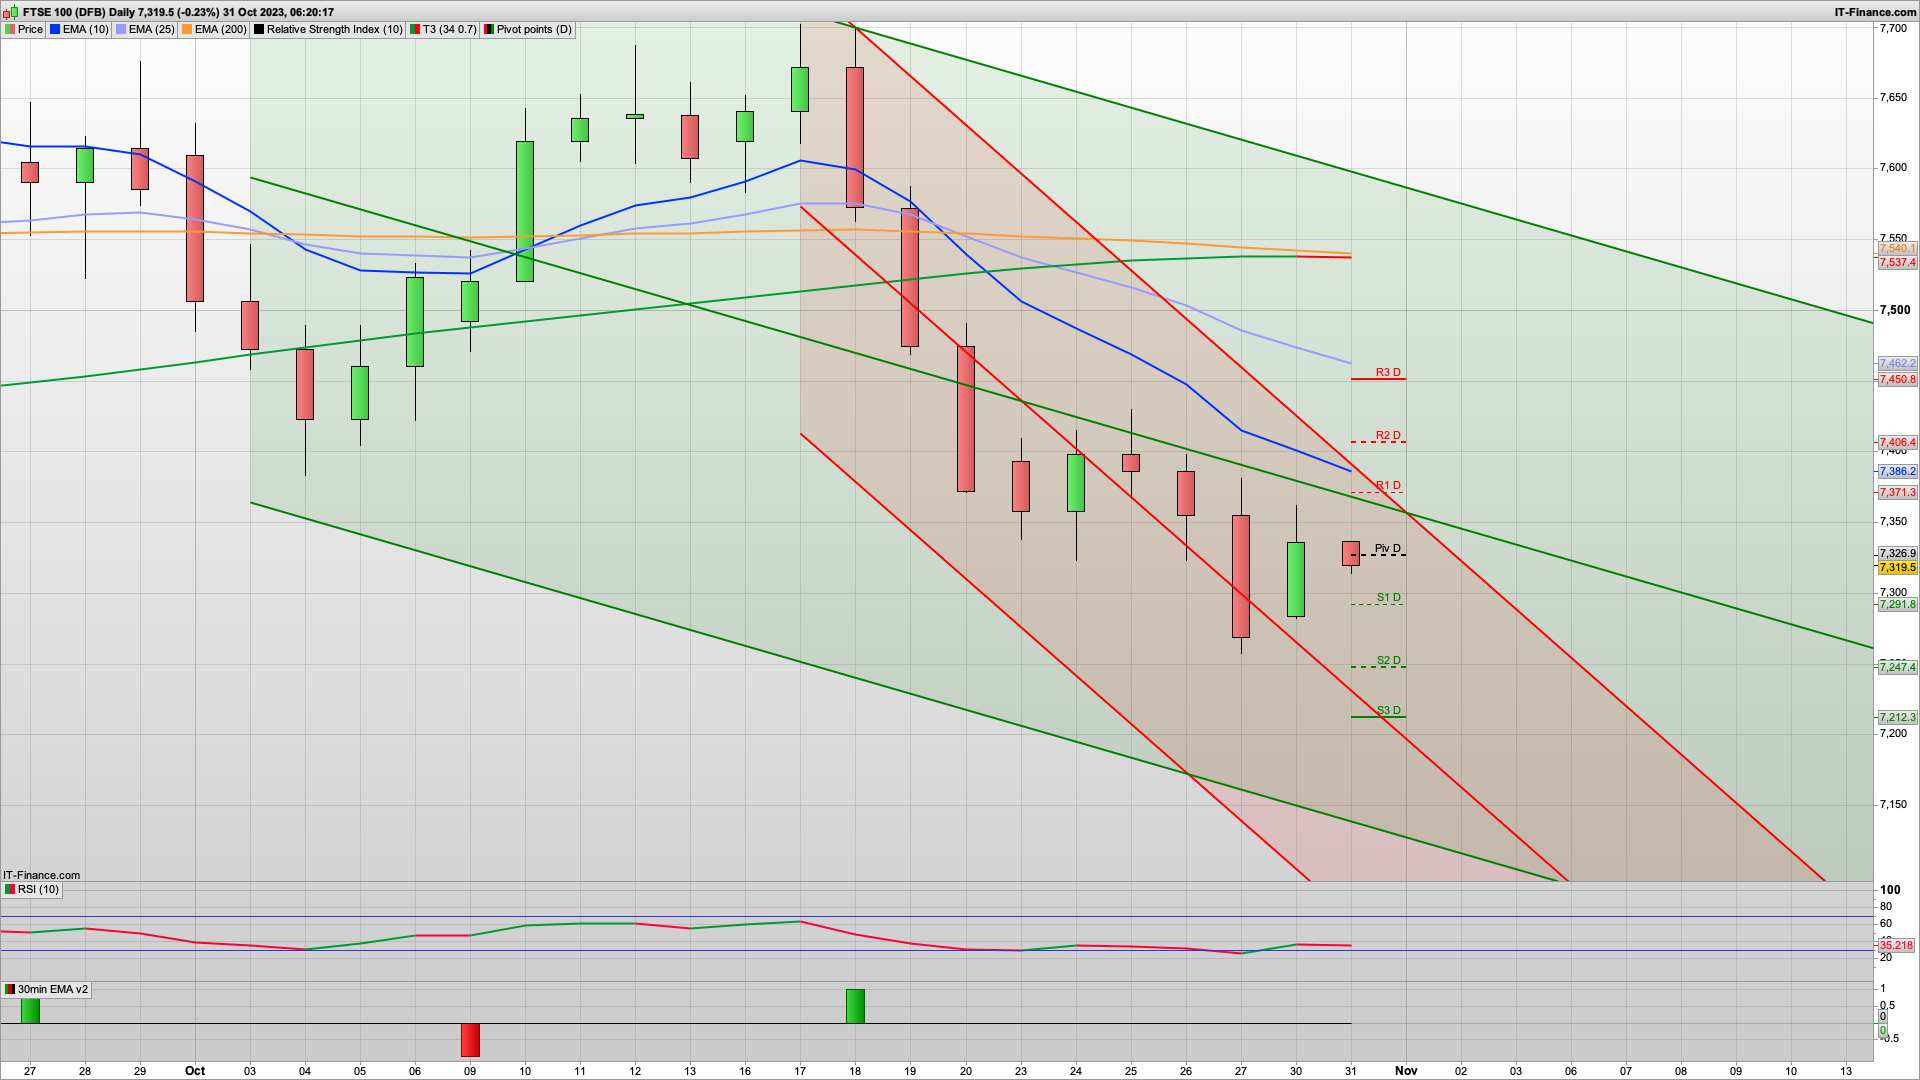Click the RSI axis value 100
Viewport: 1920px width, 1080px height.
[x=1890, y=890]
